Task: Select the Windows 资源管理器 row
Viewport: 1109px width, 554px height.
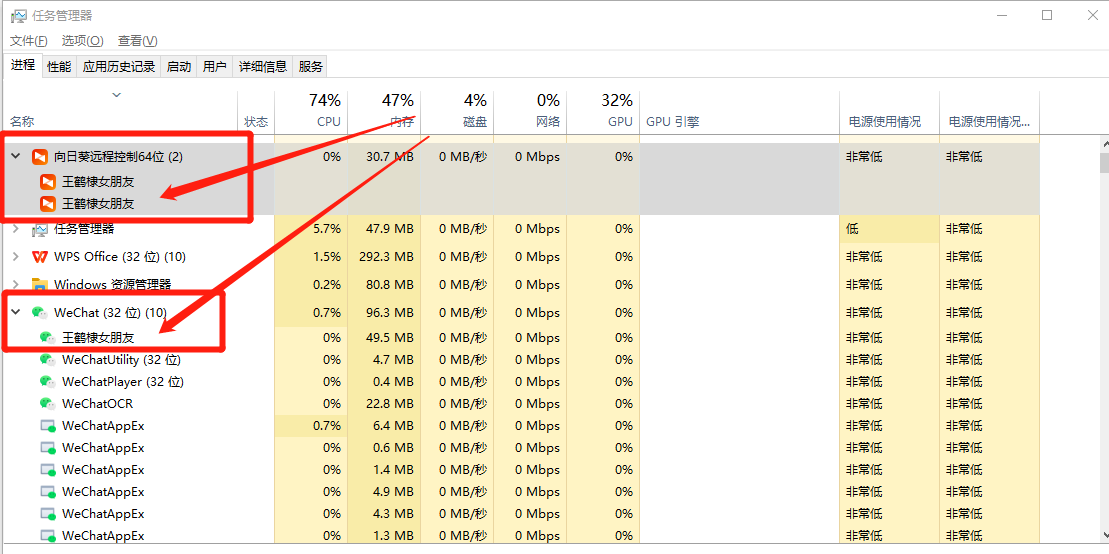Action: tap(522, 284)
